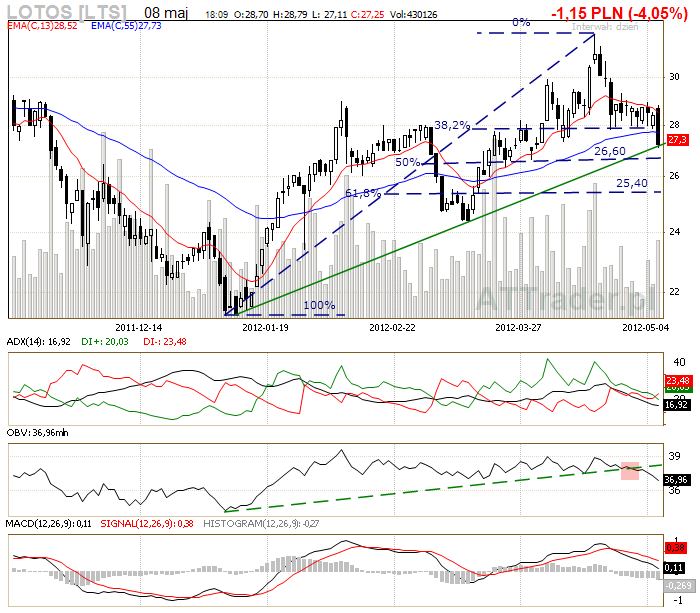700x613 pixels.
Task: Click the 30 price axis label
Action: pos(674,77)
